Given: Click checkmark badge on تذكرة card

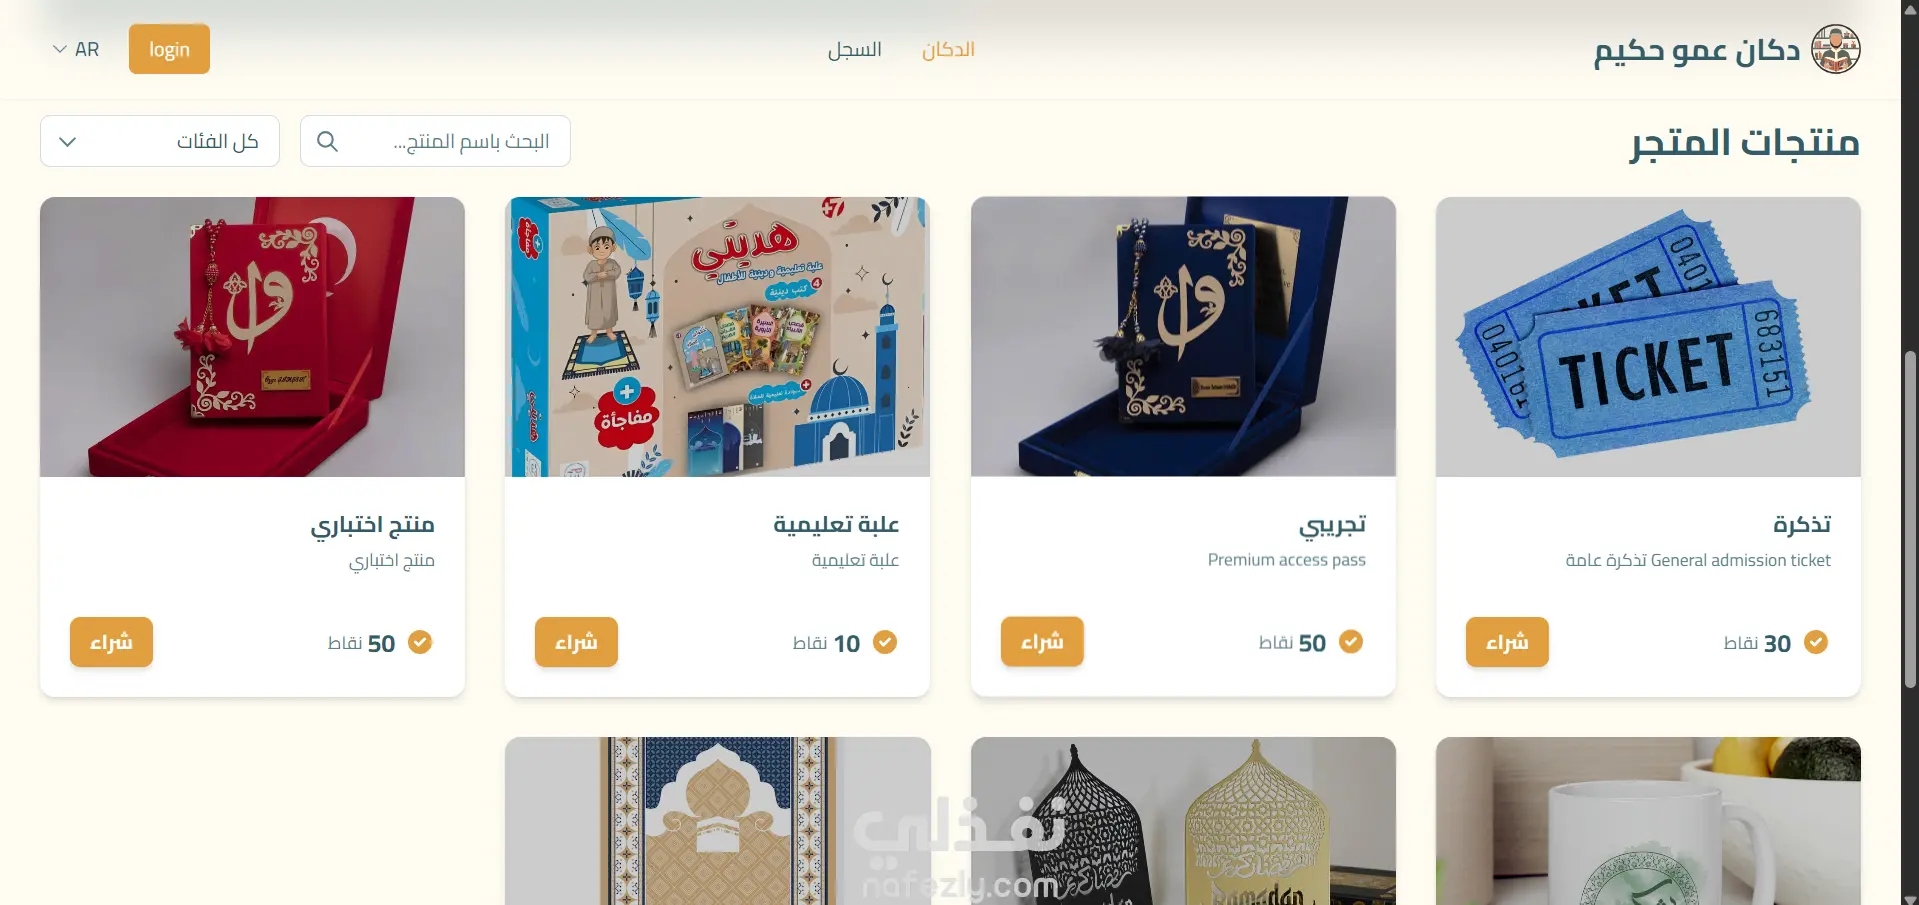Looking at the screenshot, I should (x=1816, y=642).
